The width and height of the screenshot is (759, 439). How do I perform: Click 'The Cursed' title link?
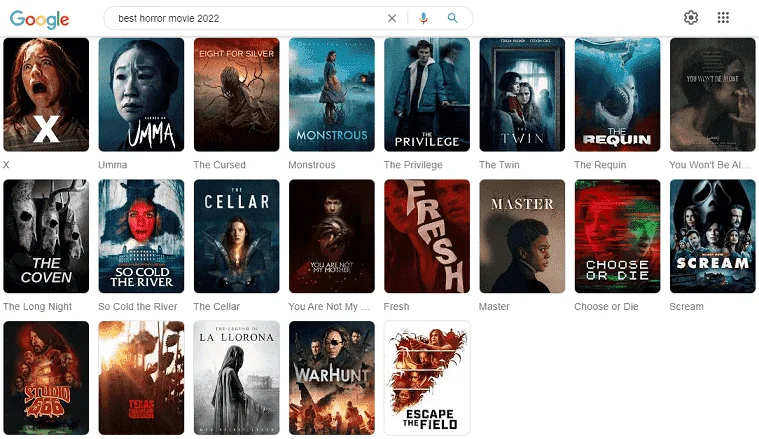click(219, 165)
